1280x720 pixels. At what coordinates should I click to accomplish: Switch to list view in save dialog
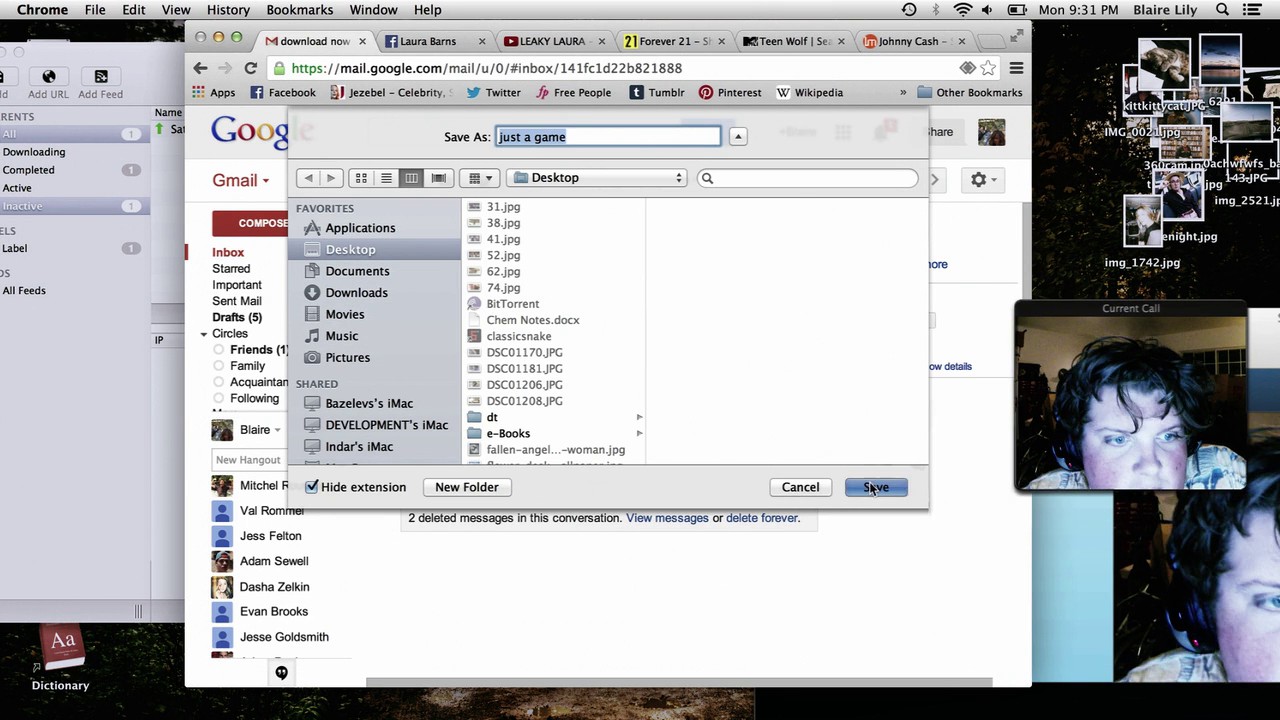[x=386, y=178]
